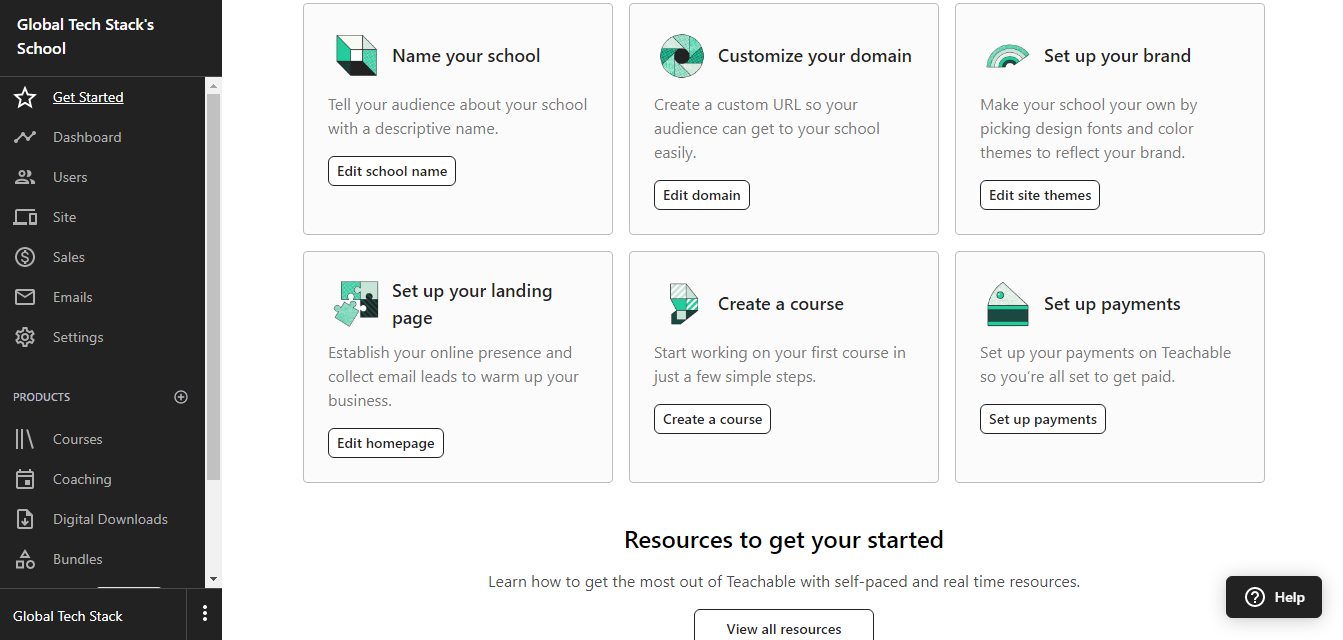This screenshot has width=1343, height=640.
Task: Open Emails via the envelope icon
Action: pos(25,297)
